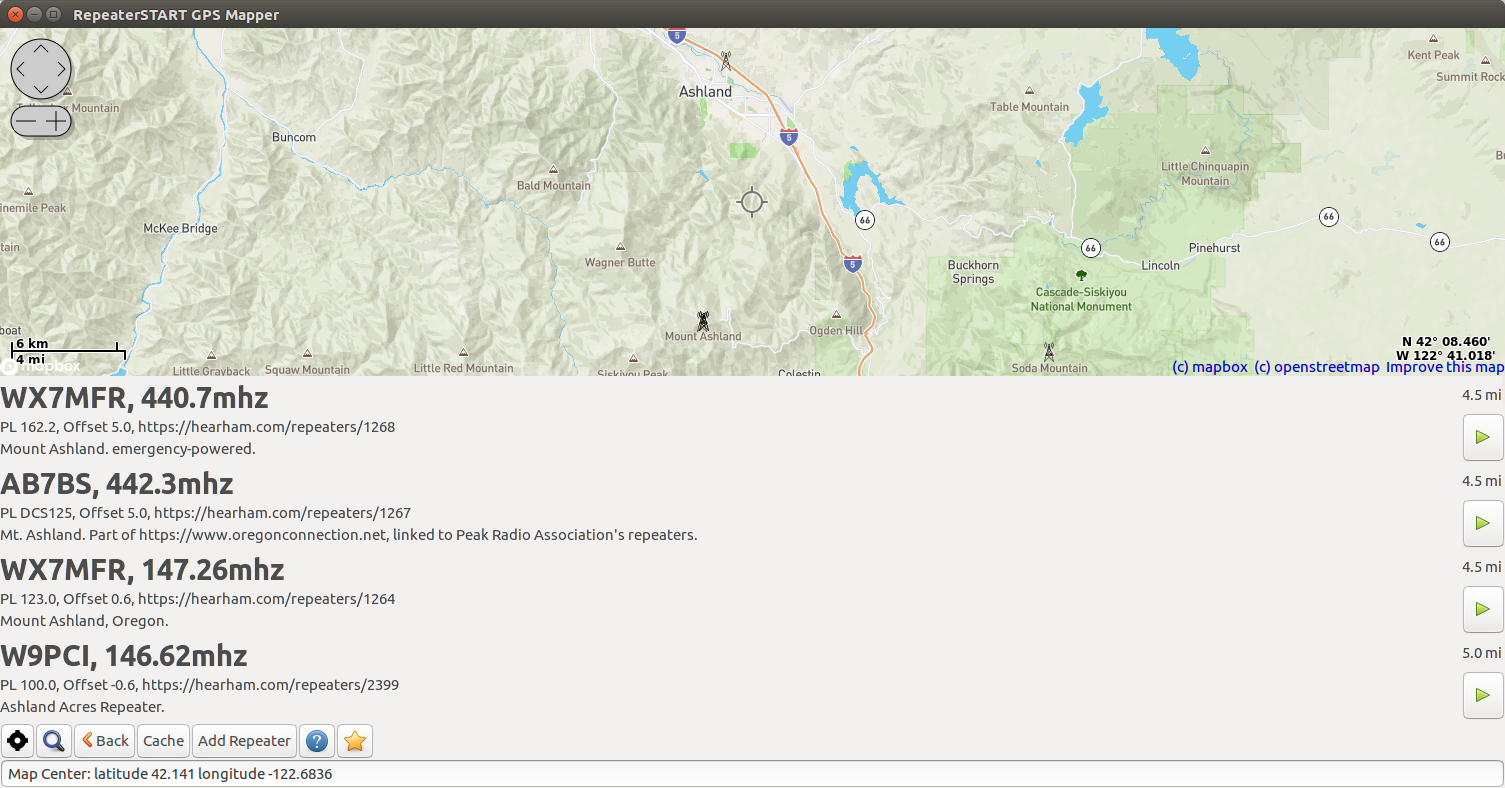Viewport: 1505px width, 788px height.
Task: Play transmission tone for WX7MFR 440.7mhz
Action: click(x=1482, y=437)
